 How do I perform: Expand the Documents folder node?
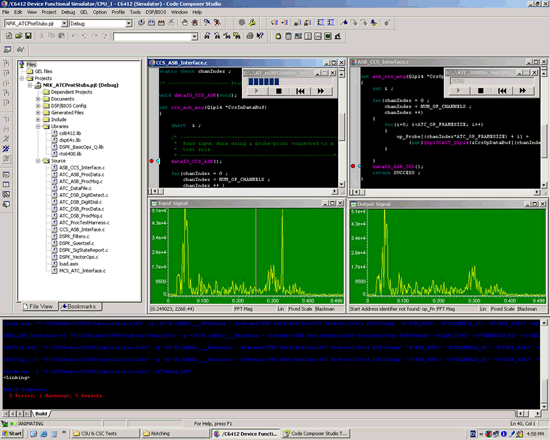point(38,99)
